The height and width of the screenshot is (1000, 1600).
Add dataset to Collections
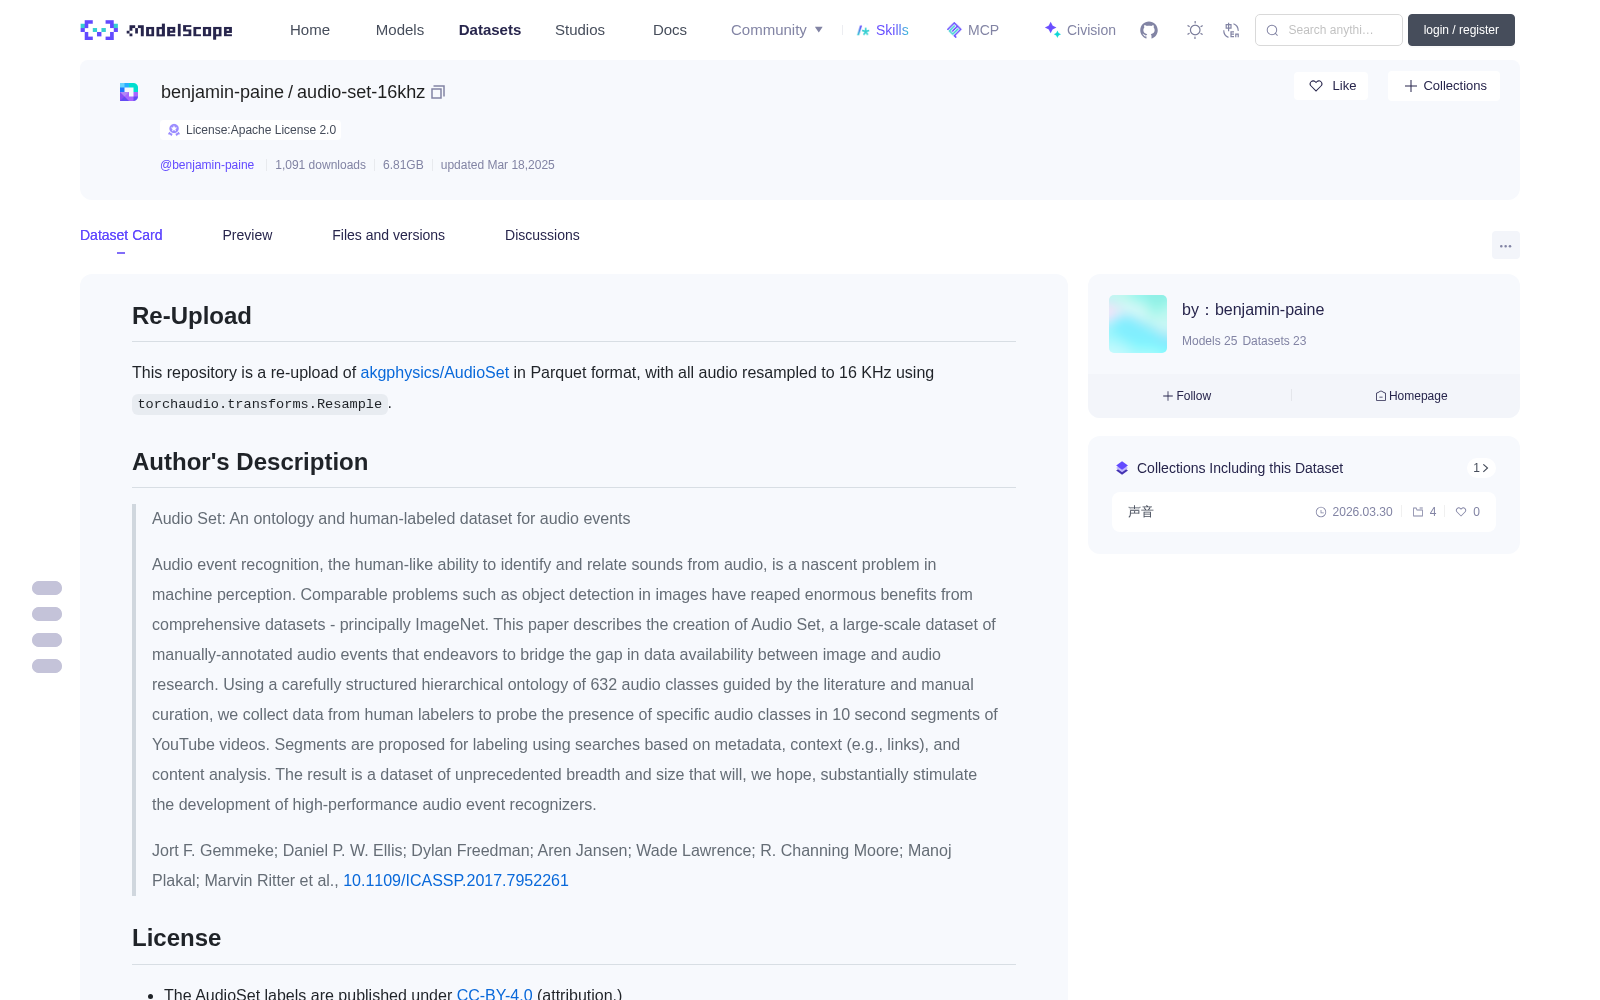[x=1444, y=86]
